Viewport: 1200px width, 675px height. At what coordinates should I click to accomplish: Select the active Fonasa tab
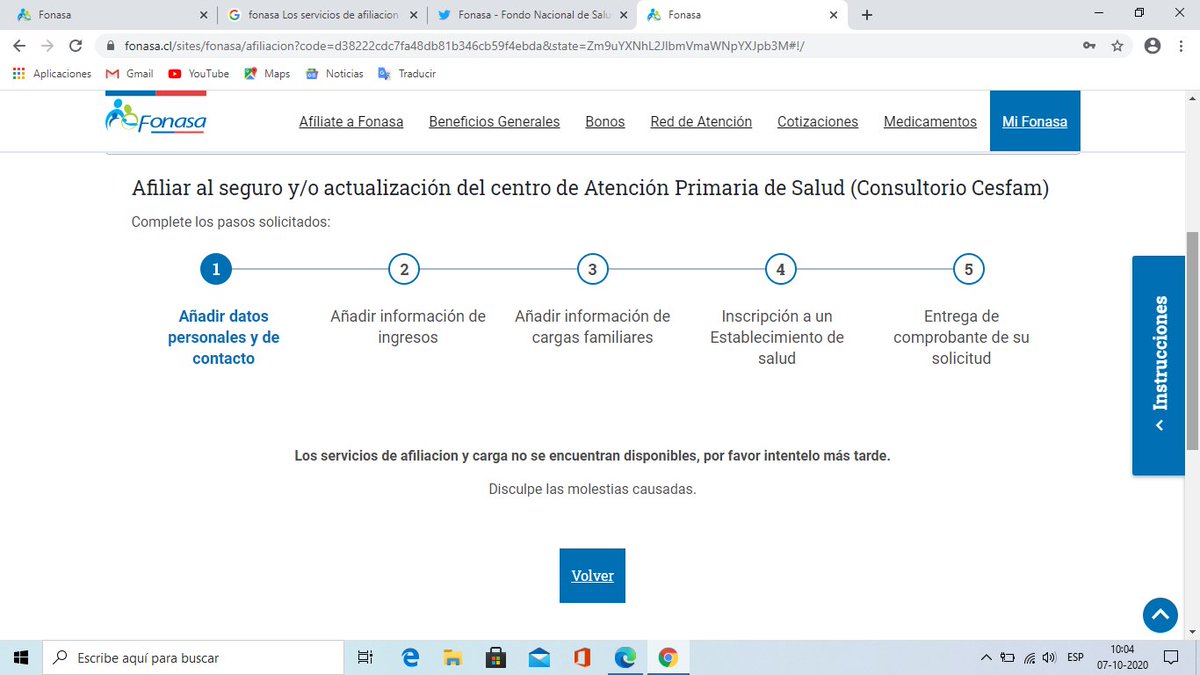(x=740, y=15)
